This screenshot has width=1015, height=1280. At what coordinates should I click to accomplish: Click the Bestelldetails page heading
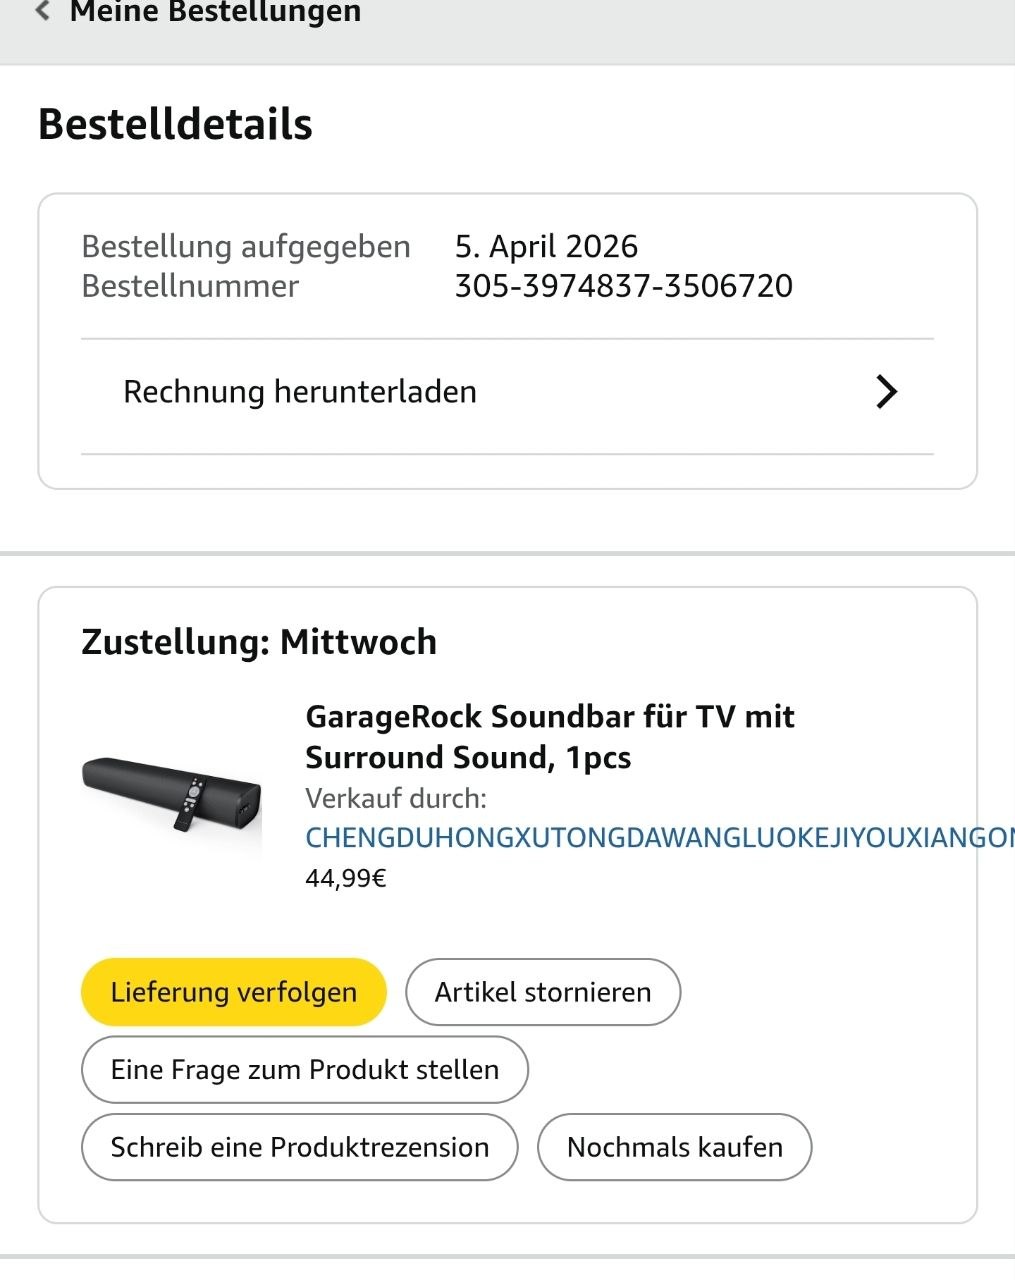click(175, 125)
